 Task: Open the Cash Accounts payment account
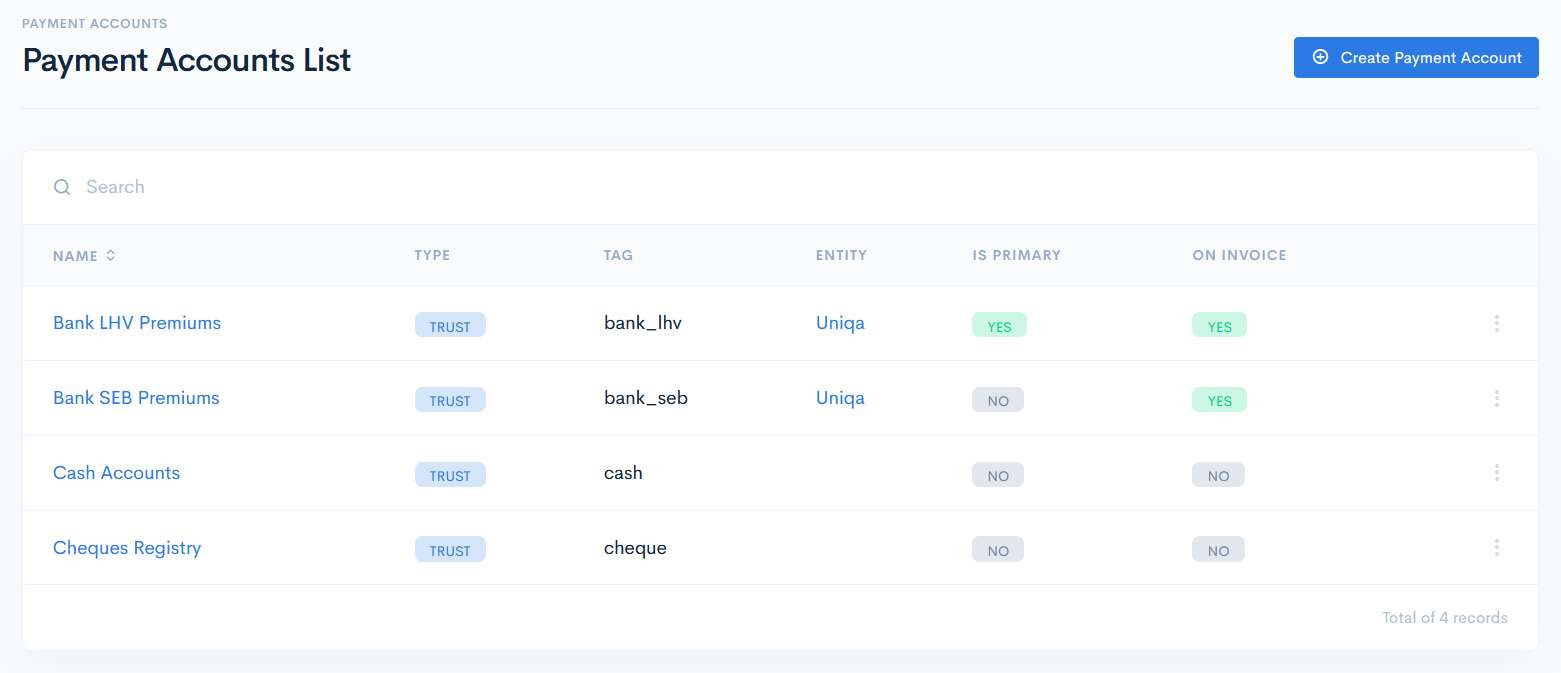click(116, 472)
